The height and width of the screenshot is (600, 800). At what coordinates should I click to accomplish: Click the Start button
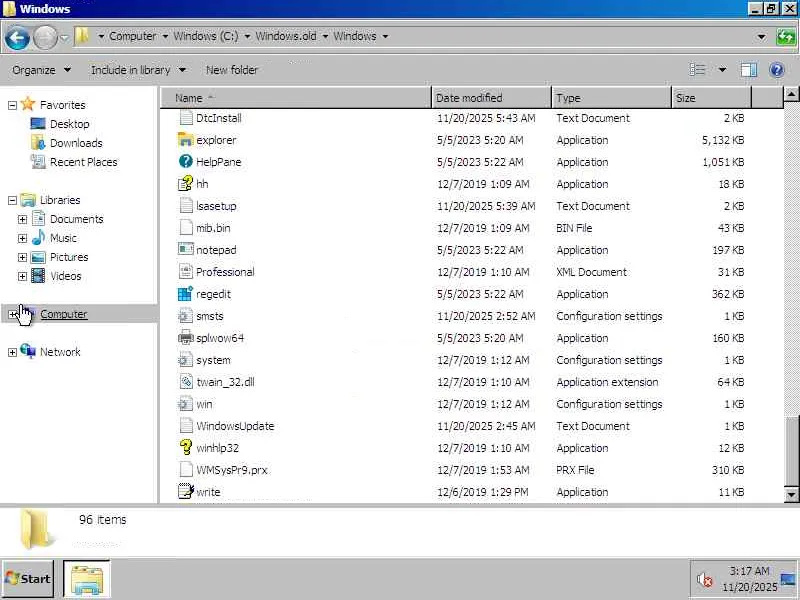coord(28,579)
